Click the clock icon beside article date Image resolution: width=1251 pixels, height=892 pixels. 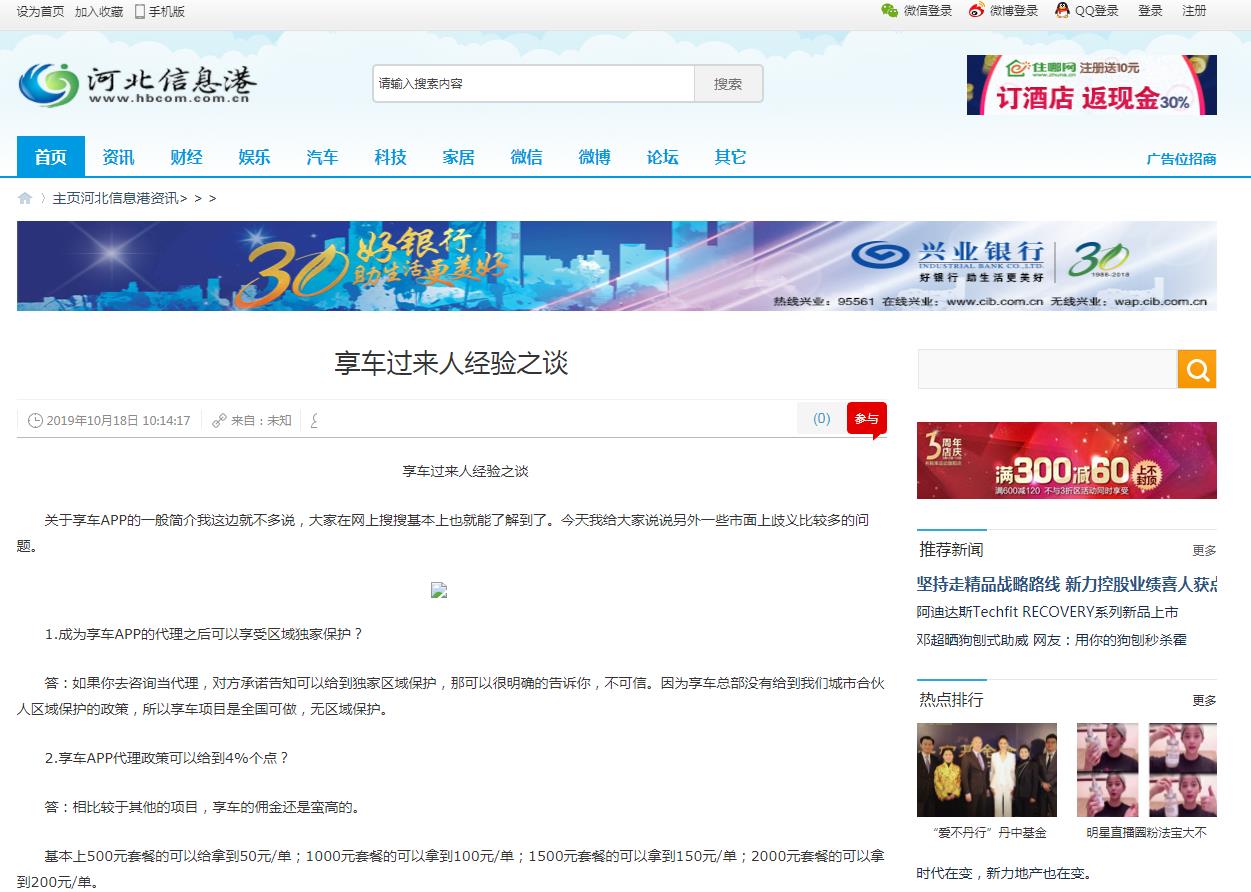35,420
